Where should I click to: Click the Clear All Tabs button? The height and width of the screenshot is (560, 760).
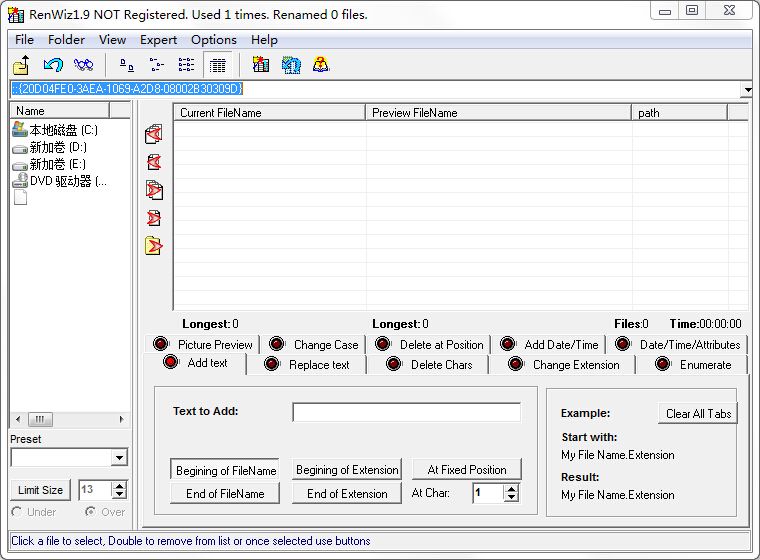pyautogui.click(x=698, y=414)
